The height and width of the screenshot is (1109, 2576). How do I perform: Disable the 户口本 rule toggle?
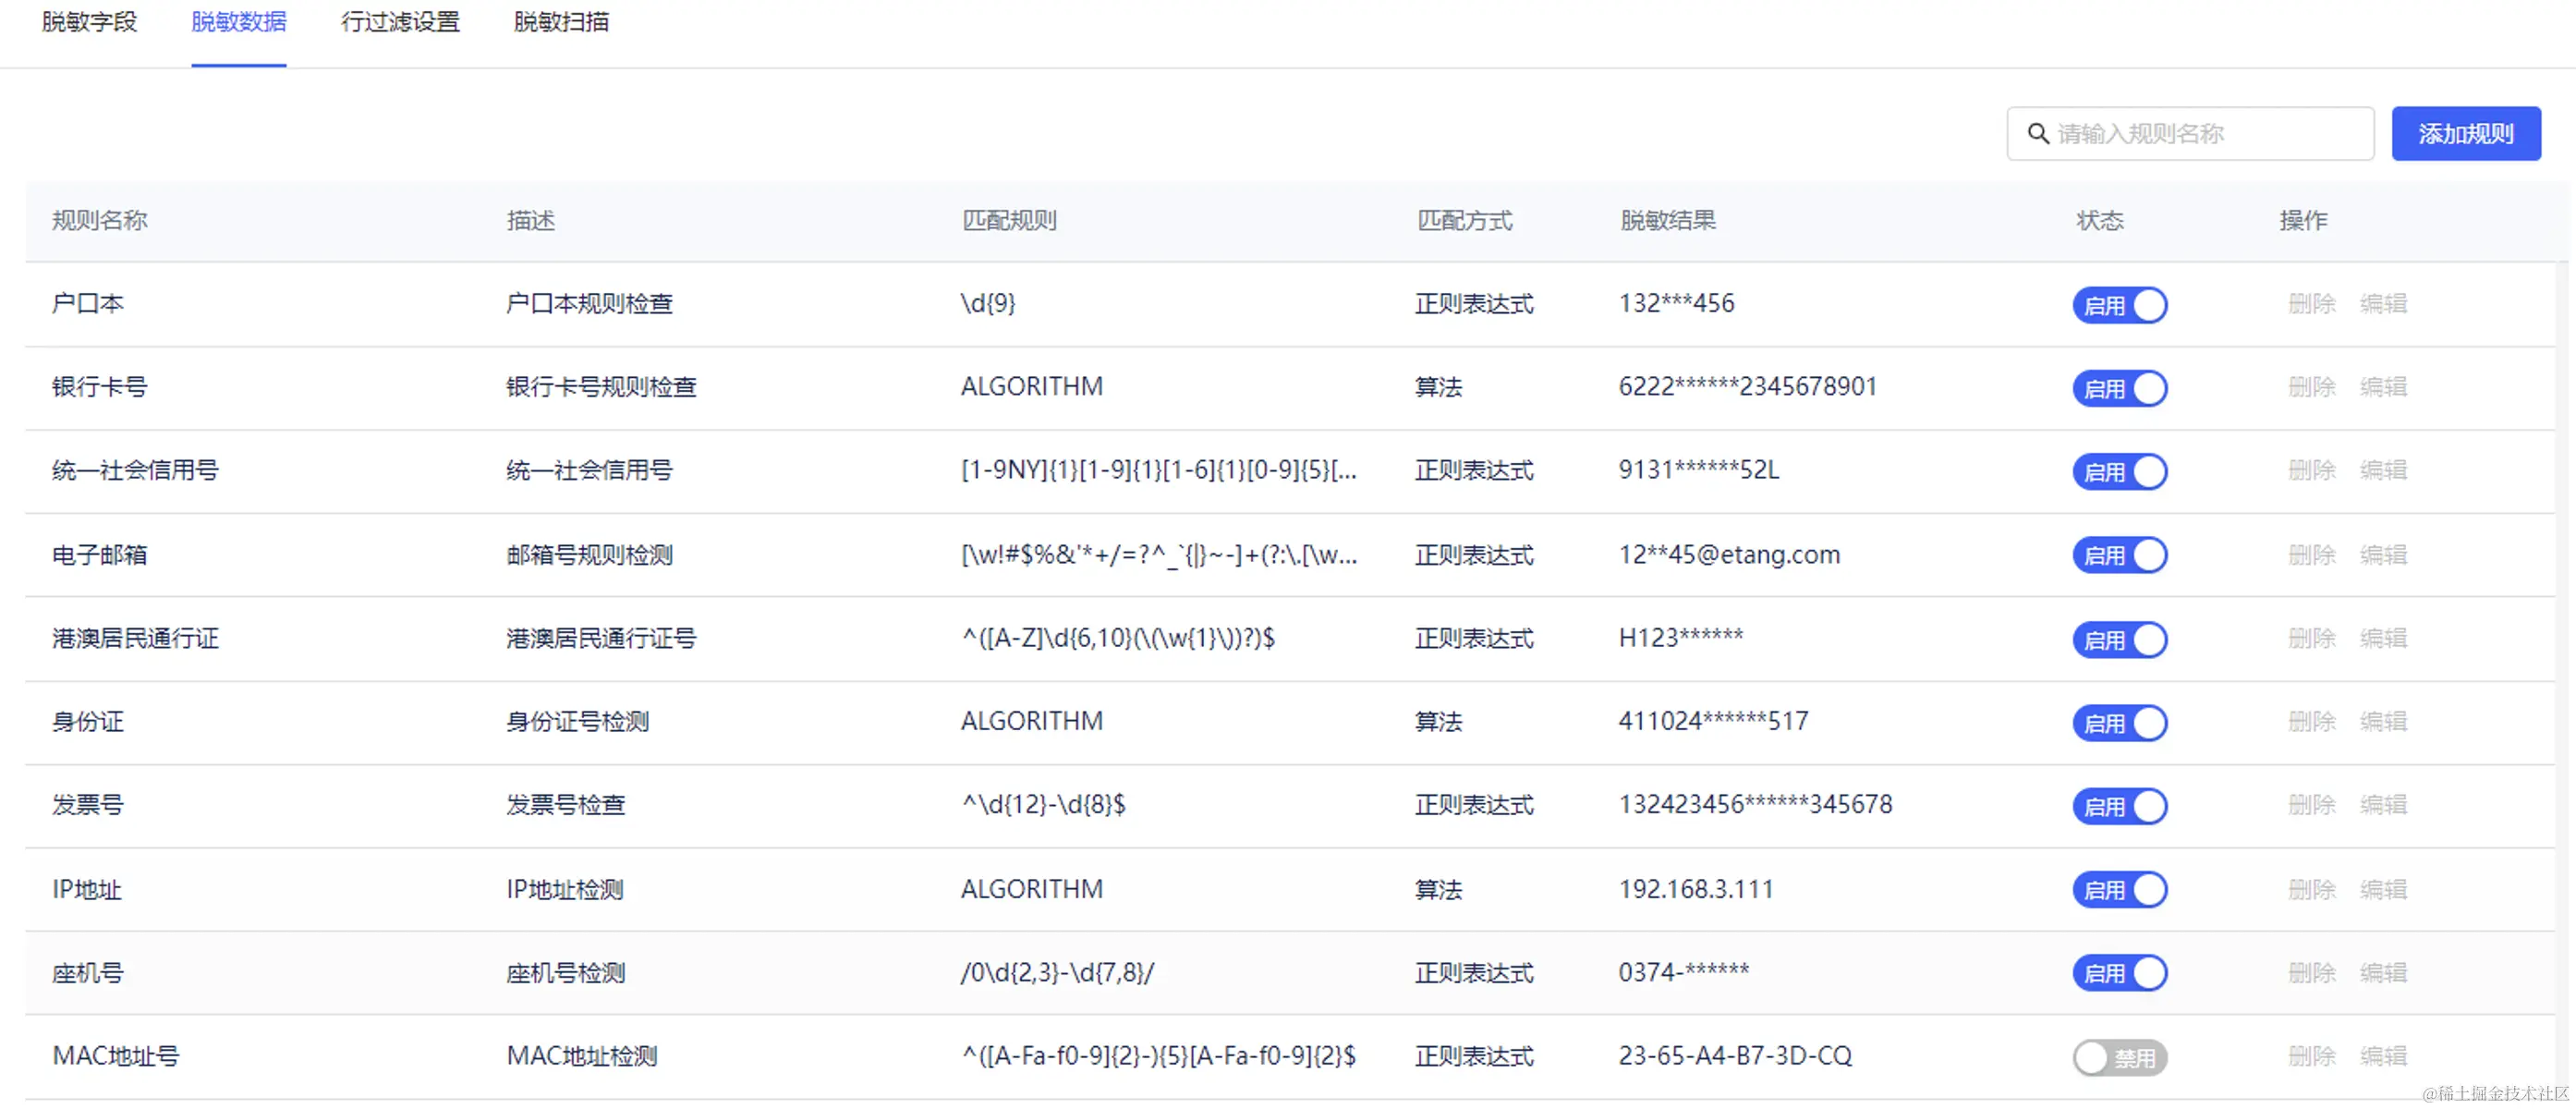pos(2119,305)
